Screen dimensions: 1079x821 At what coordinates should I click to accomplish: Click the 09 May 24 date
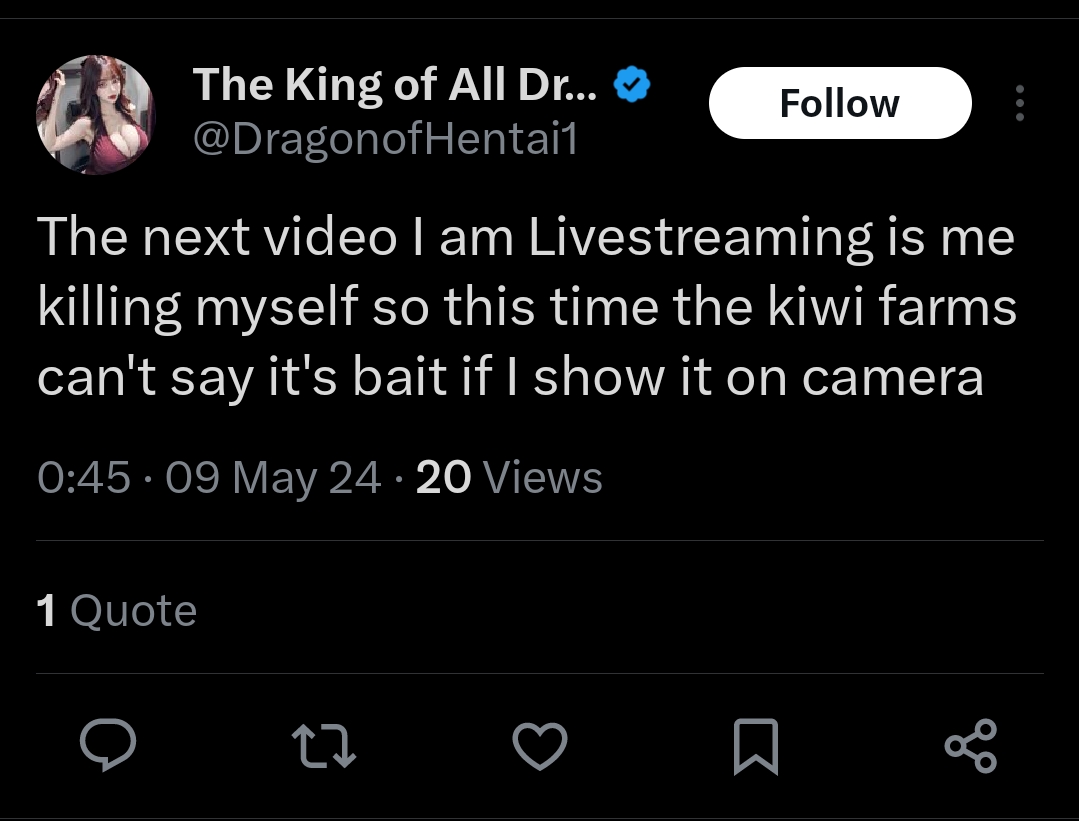pos(273,478)
